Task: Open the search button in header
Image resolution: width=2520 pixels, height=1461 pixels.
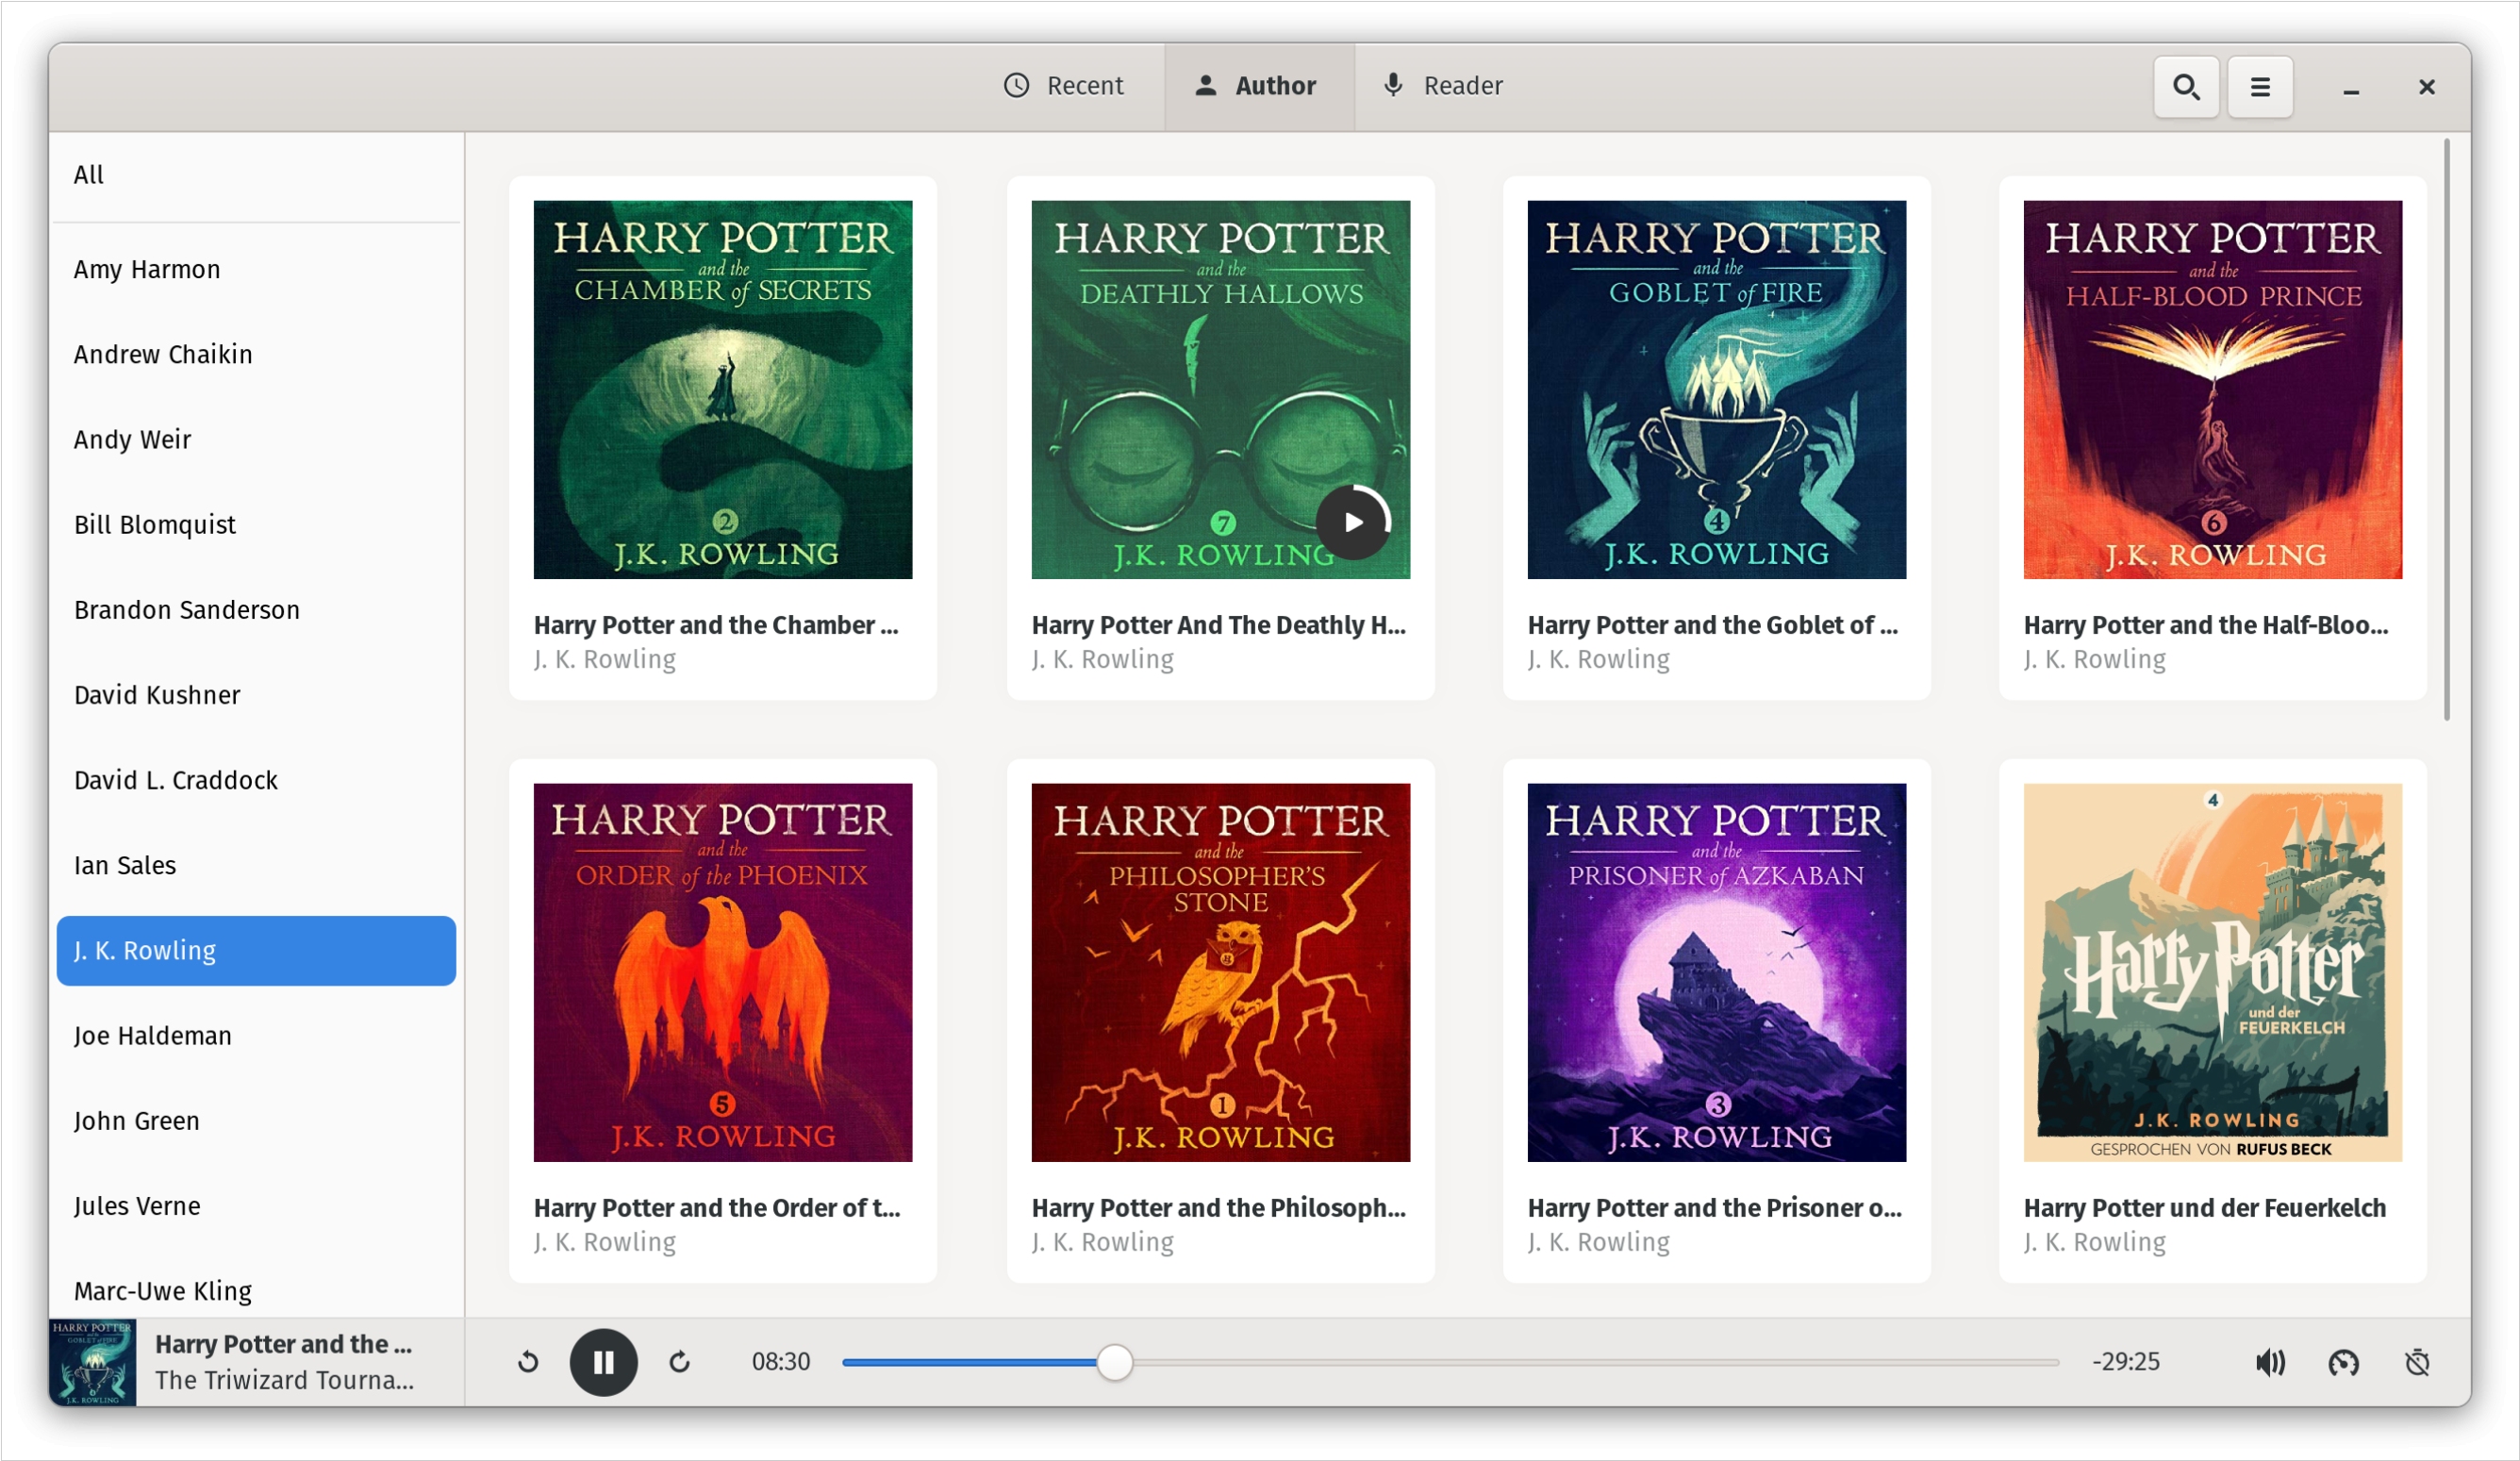Action: (x=2185, y=87)
